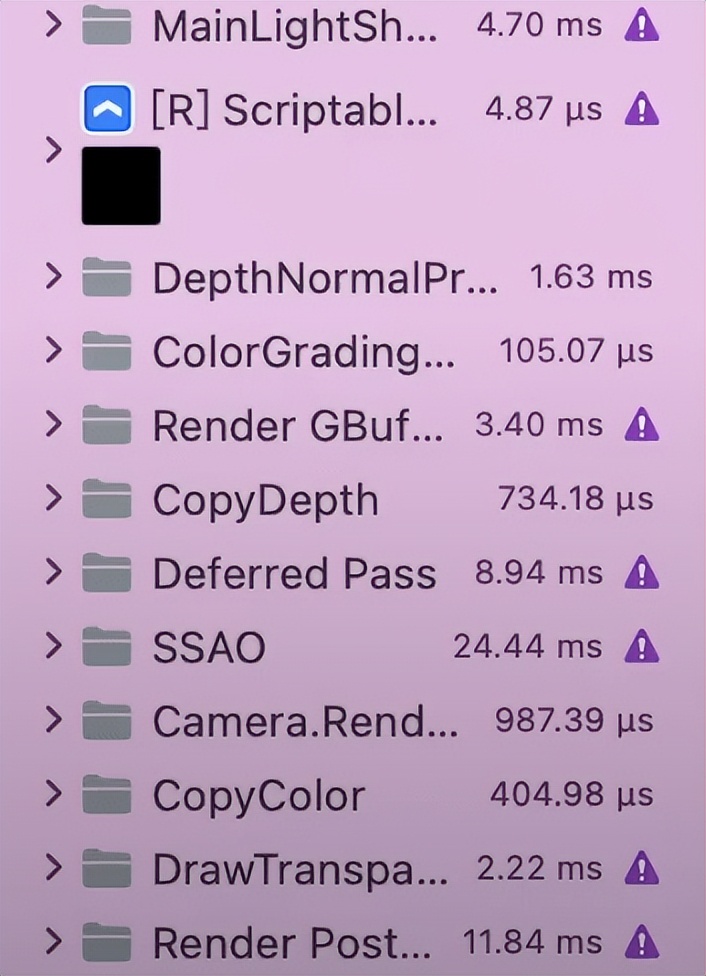Expand the [R] Scriptable item chevron
Viewport: 706px width, 976px height.
(x=54, y=152)
